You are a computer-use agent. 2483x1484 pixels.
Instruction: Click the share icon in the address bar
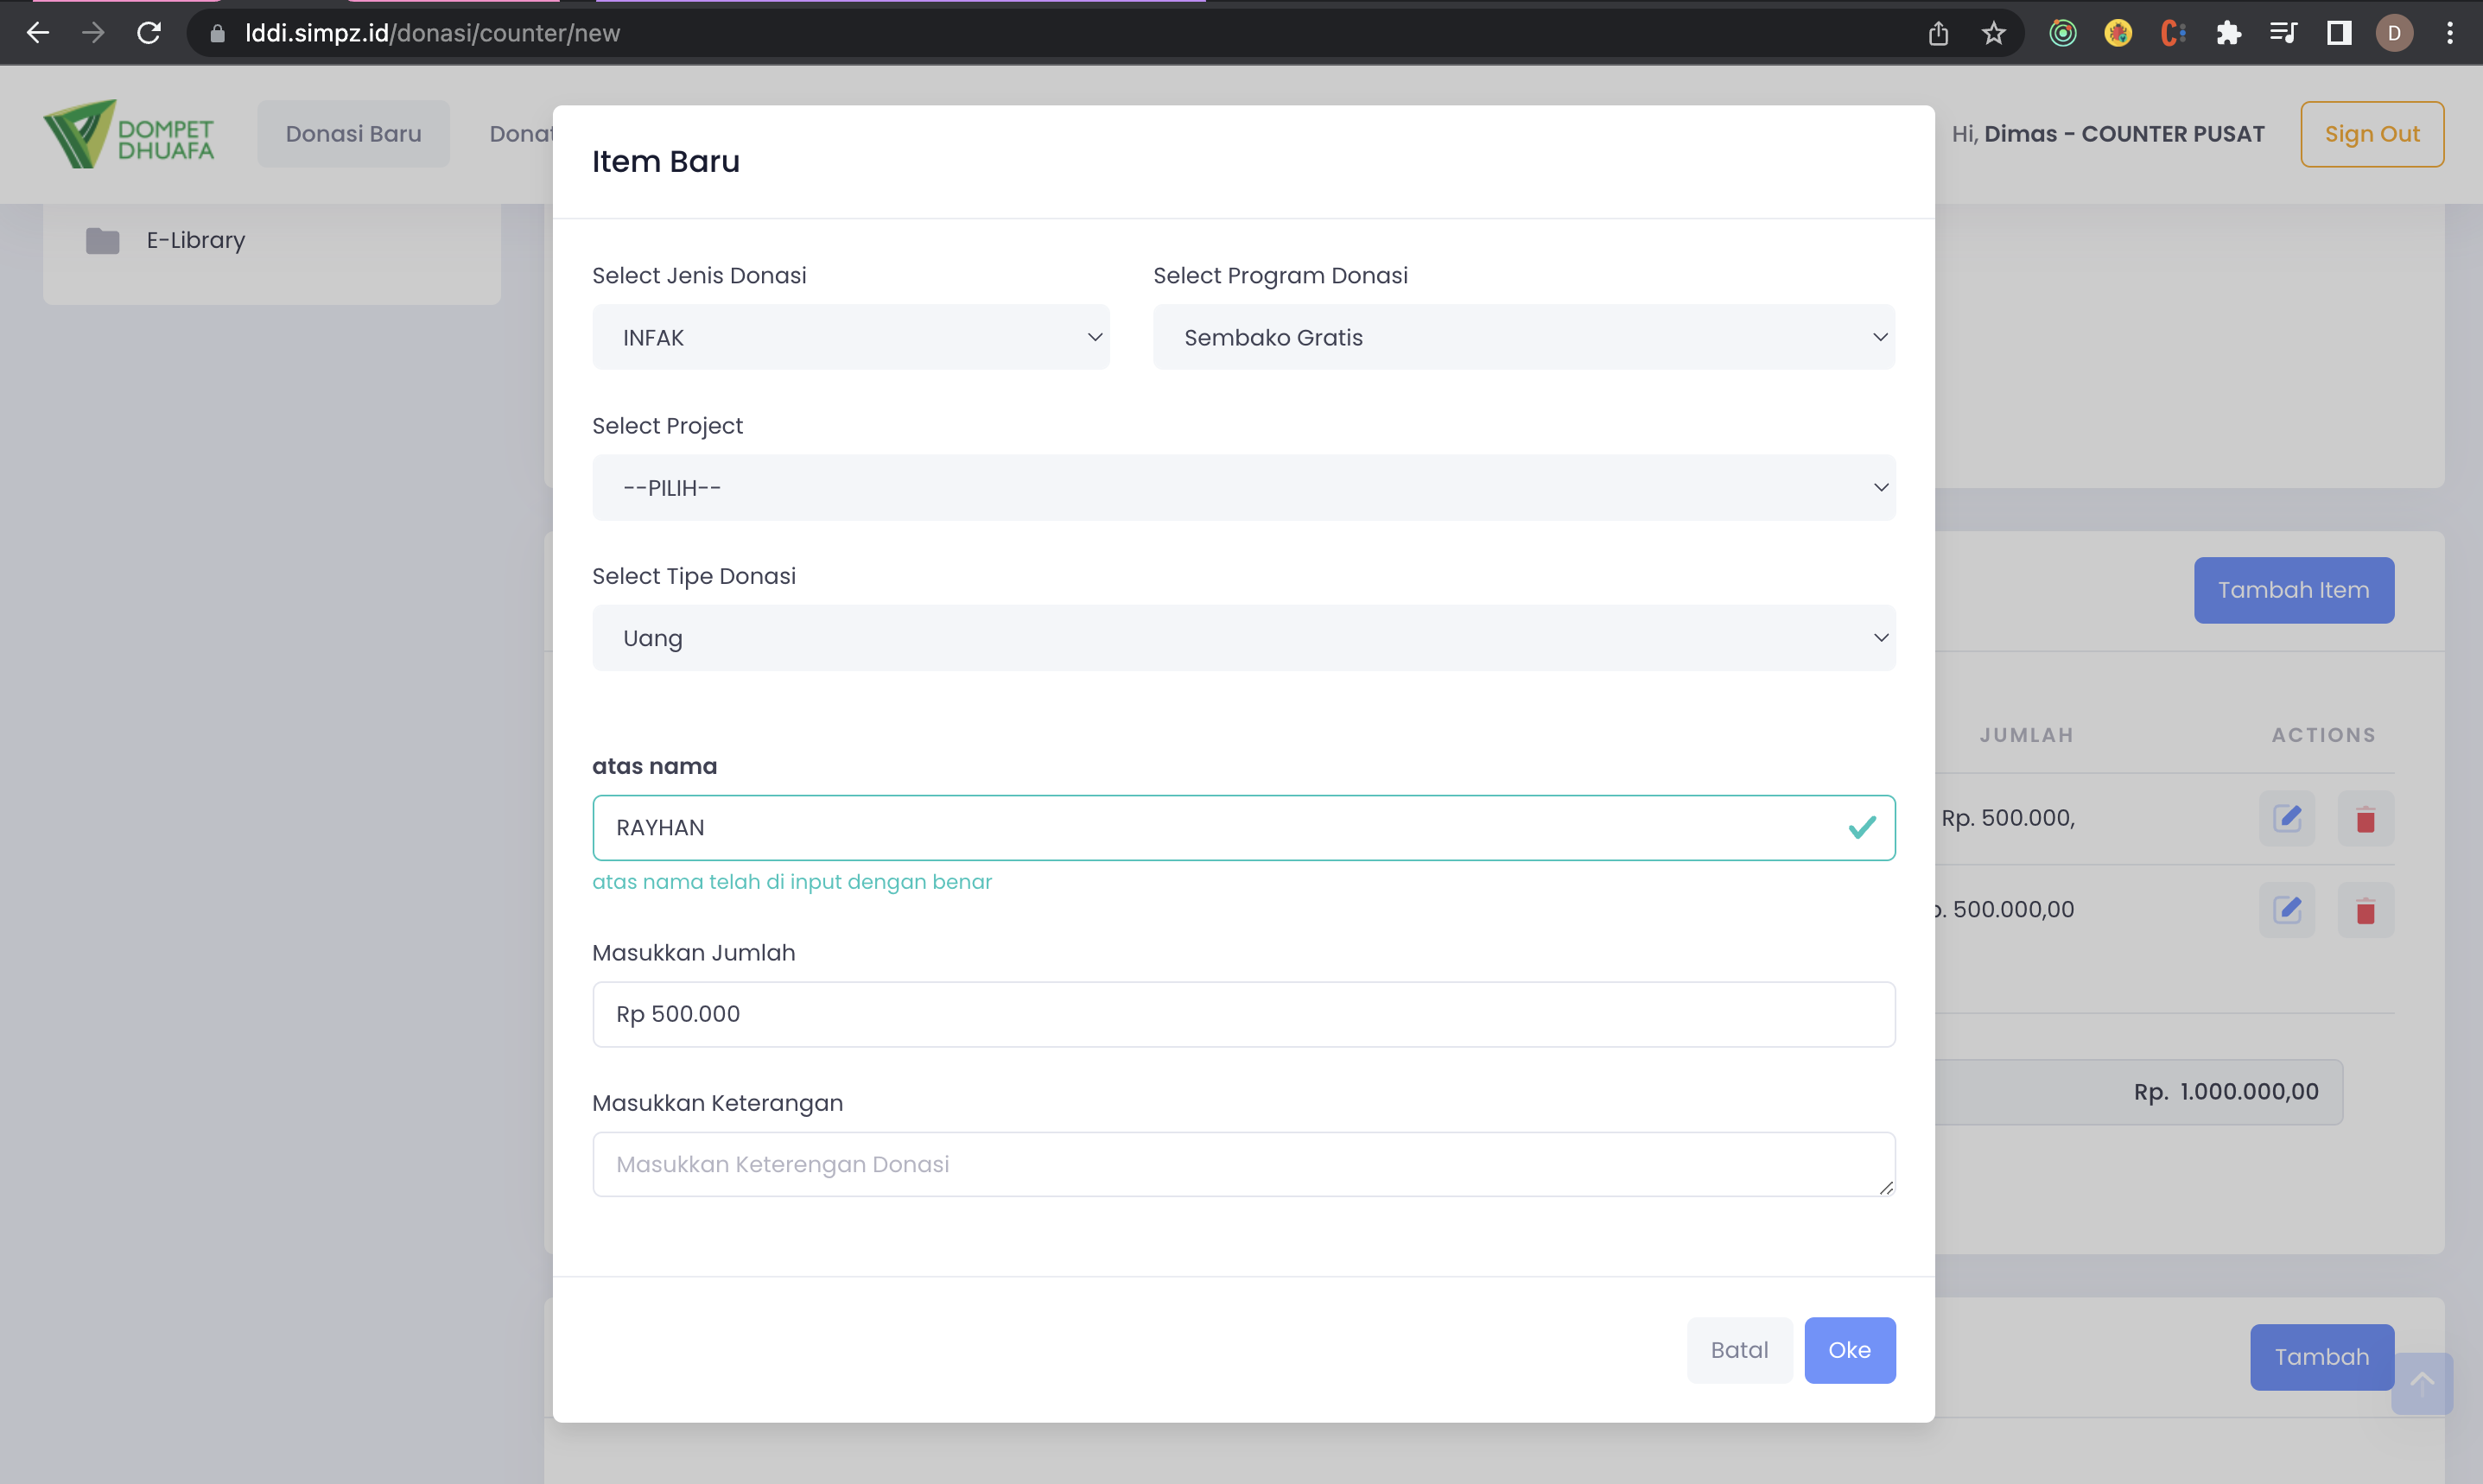click(1938, 33)
